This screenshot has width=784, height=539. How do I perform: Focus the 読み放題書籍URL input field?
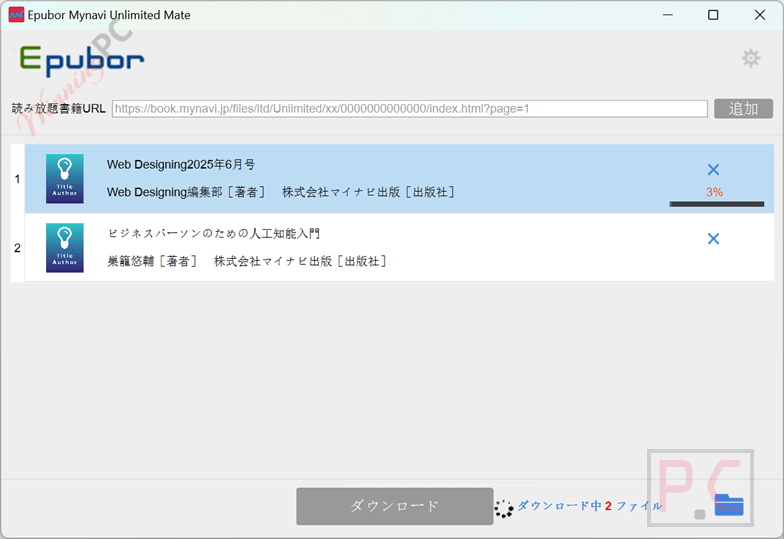click(410, 108)
